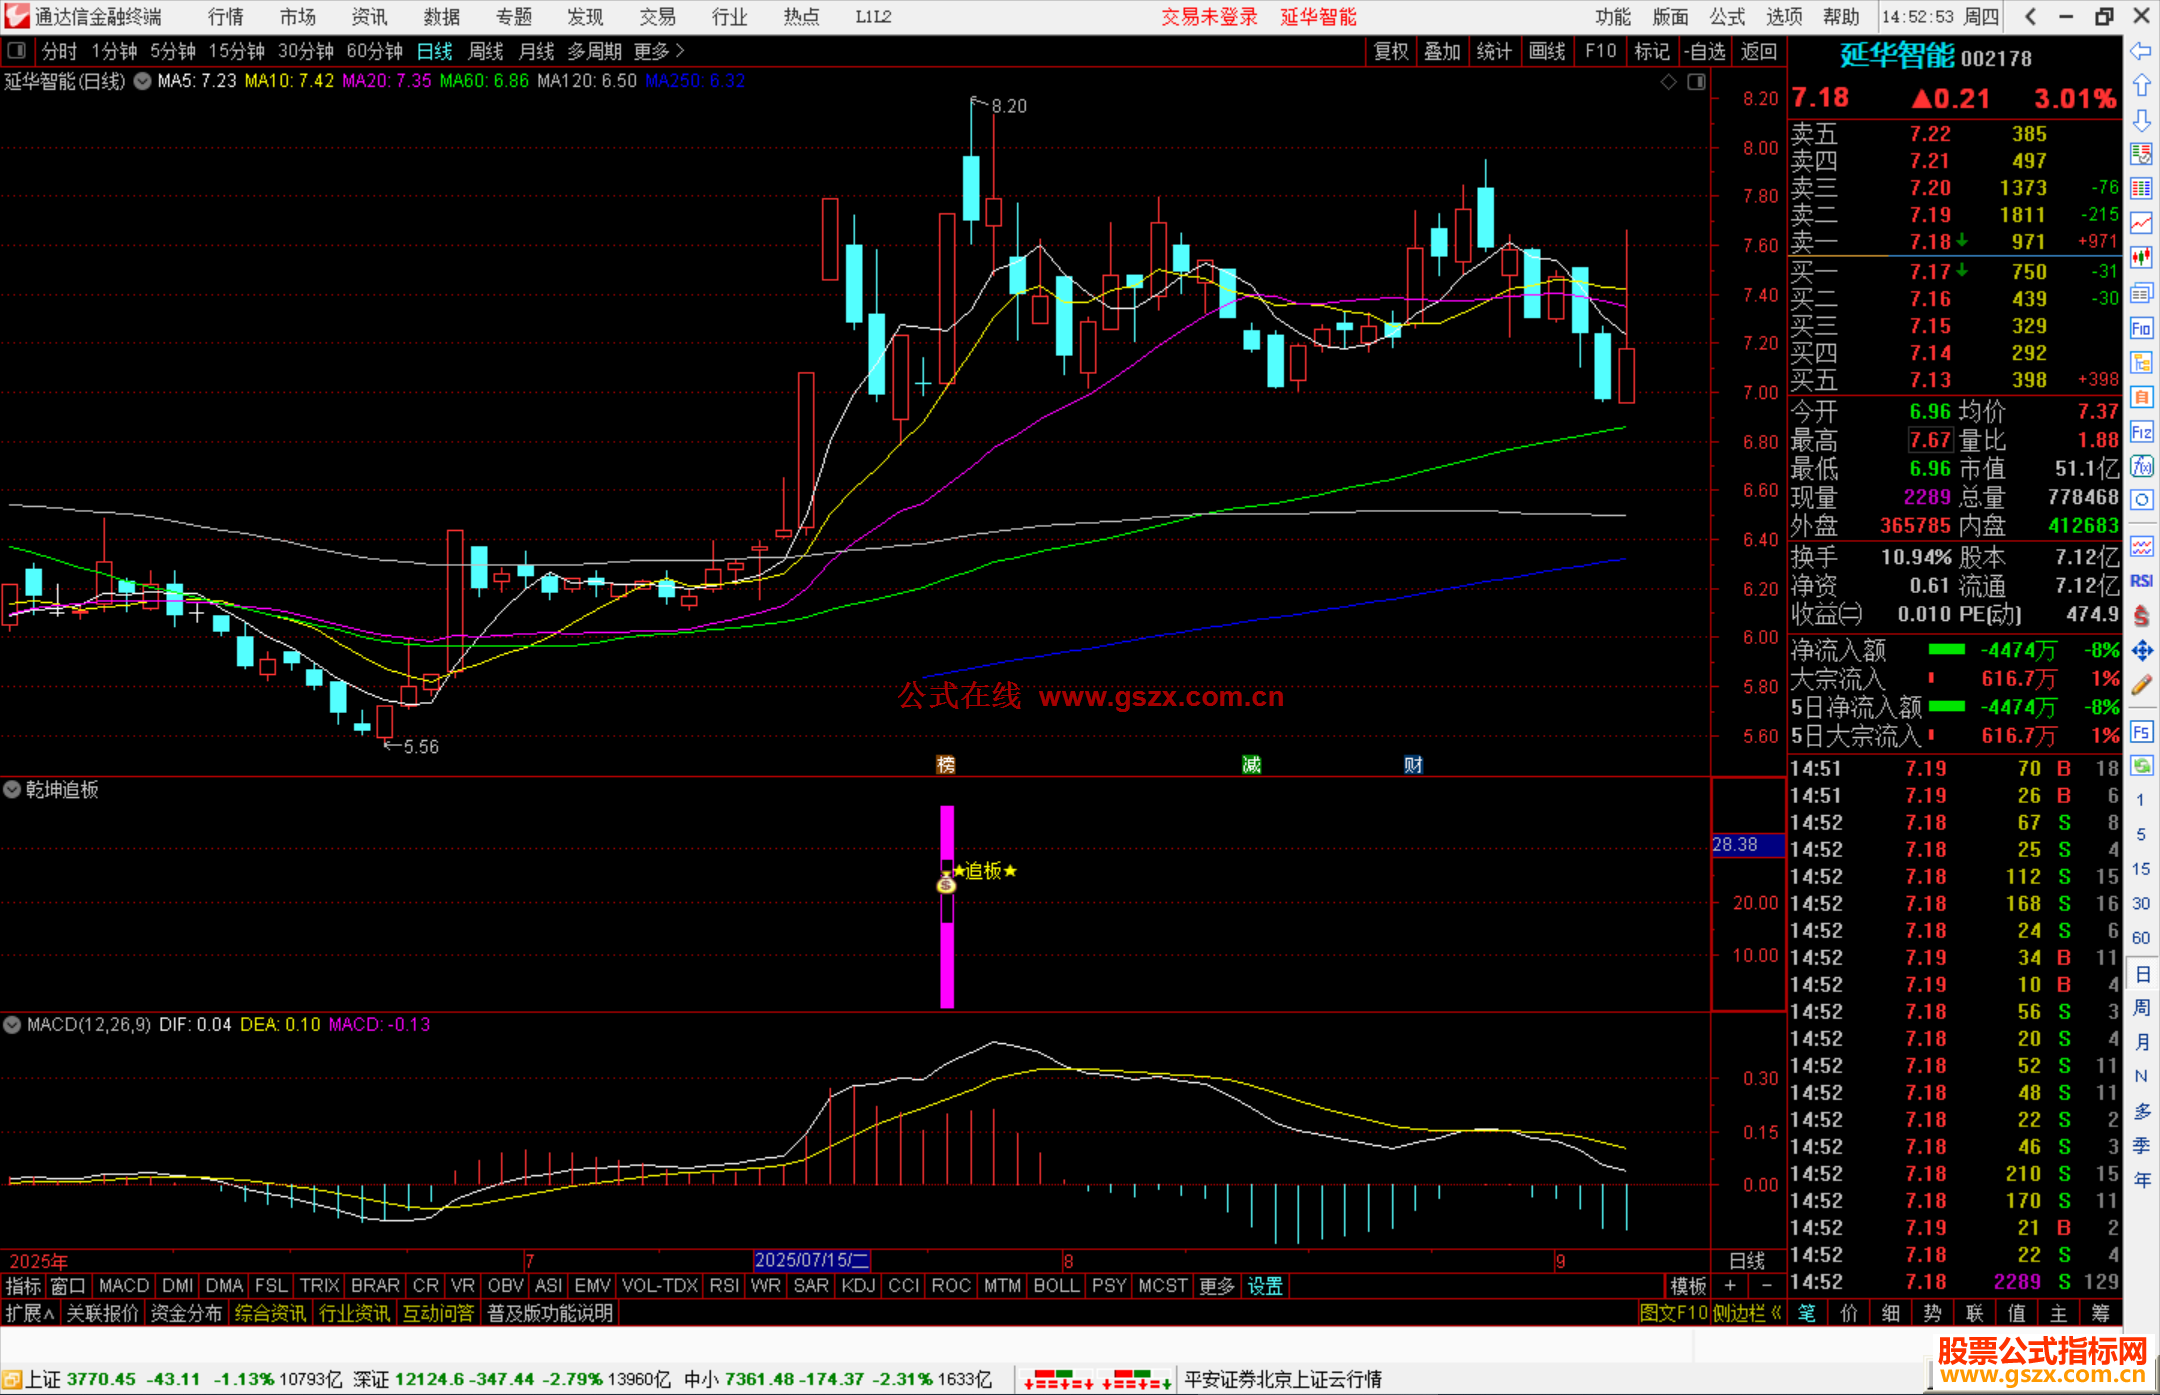Click the back chevron in title bar
Image resolution: width=2160 pixels, height=1395 pixels.
point(2030,16)
